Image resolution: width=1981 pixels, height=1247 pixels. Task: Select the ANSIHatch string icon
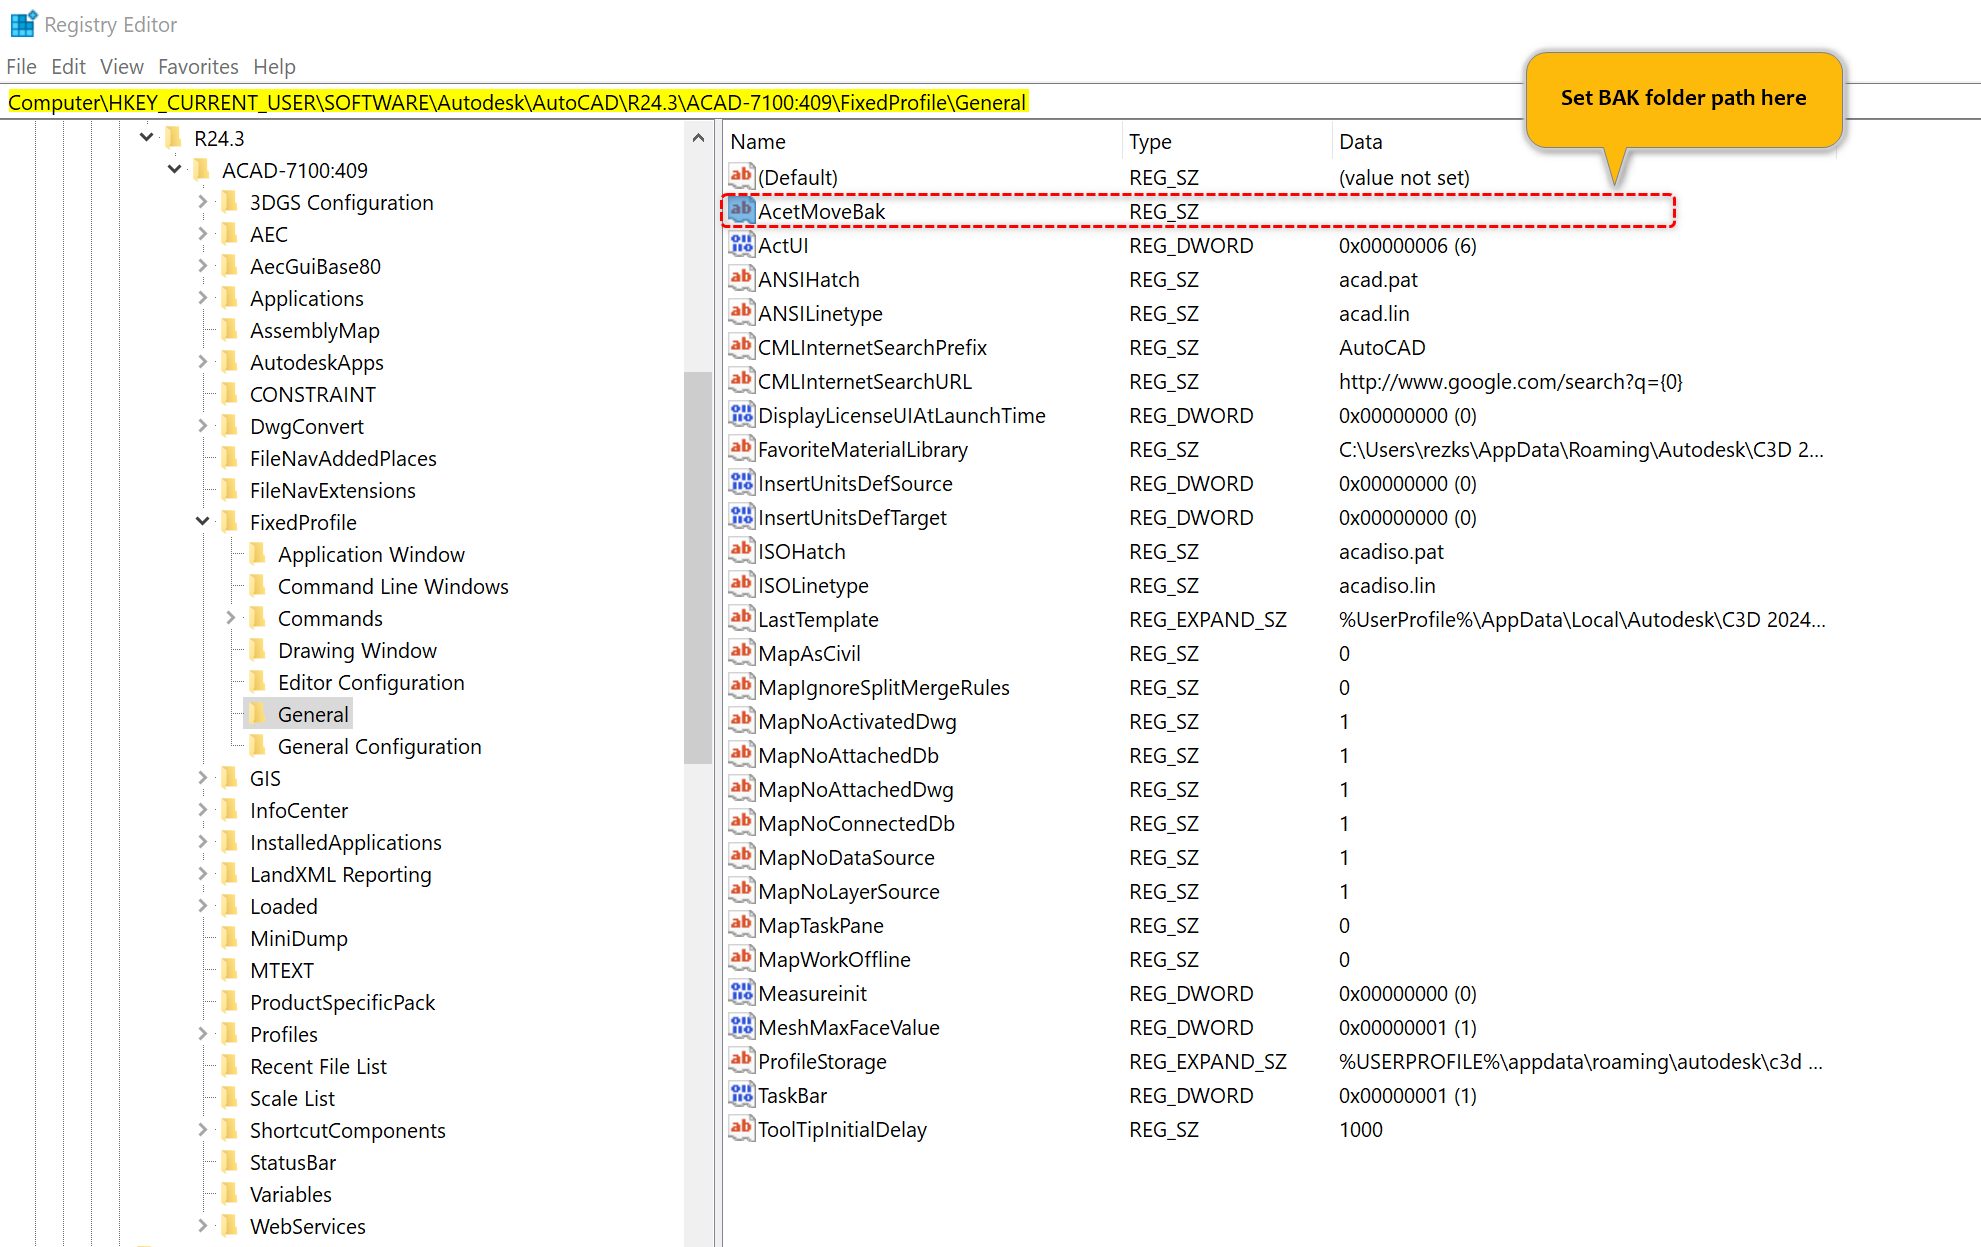[x=741, y=278]
